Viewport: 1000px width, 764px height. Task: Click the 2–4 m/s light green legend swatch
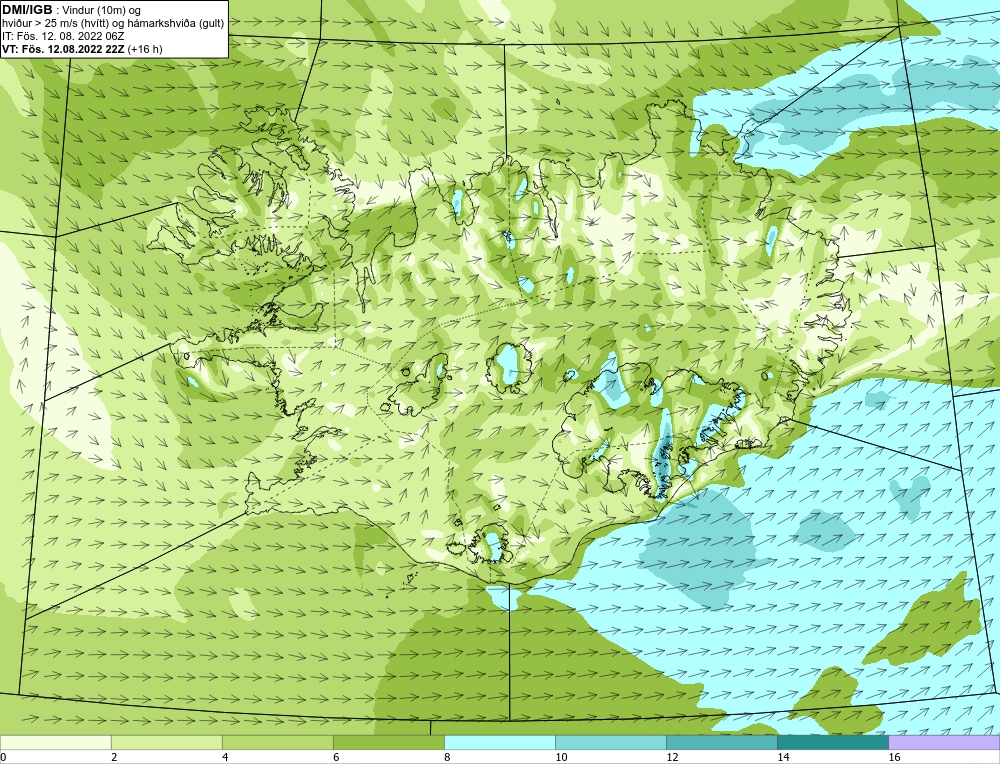[166, 742]
